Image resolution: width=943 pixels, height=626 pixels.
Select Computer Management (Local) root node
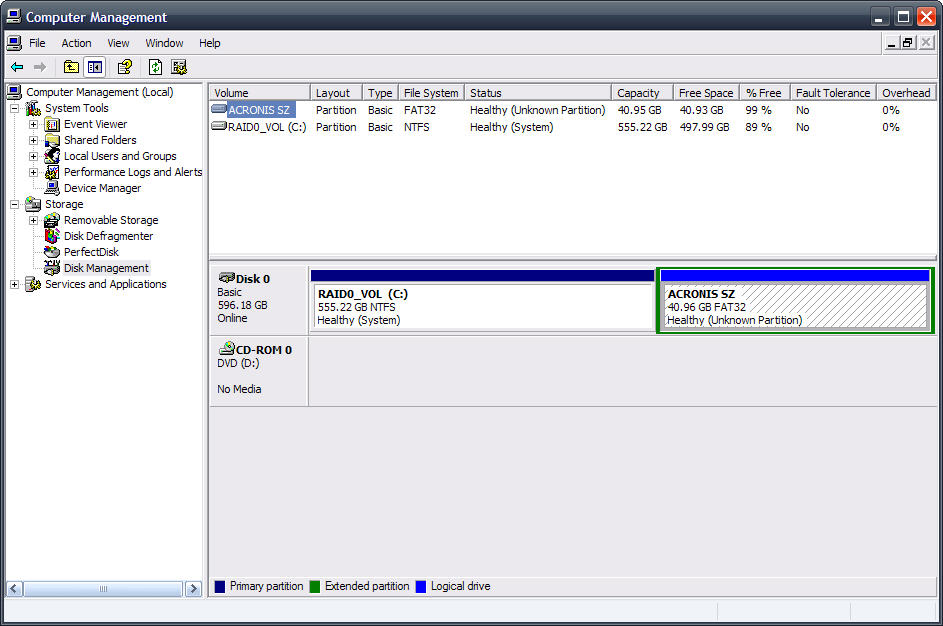99,92
